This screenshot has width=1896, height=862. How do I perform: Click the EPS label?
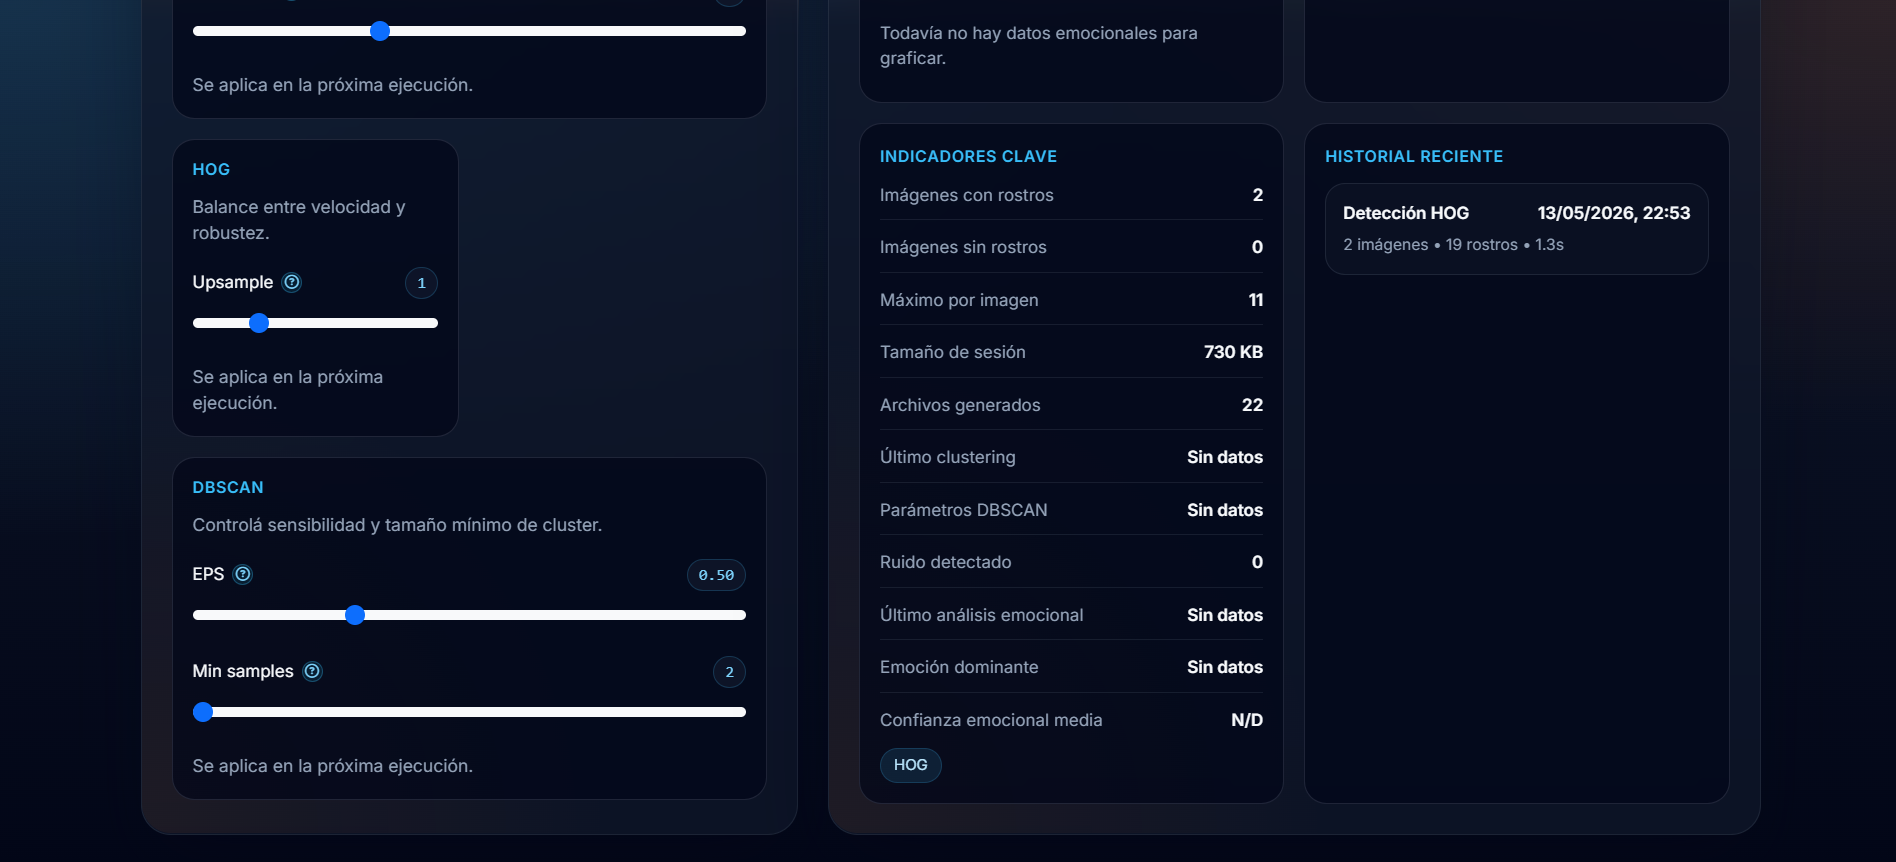tap(208, 574)
